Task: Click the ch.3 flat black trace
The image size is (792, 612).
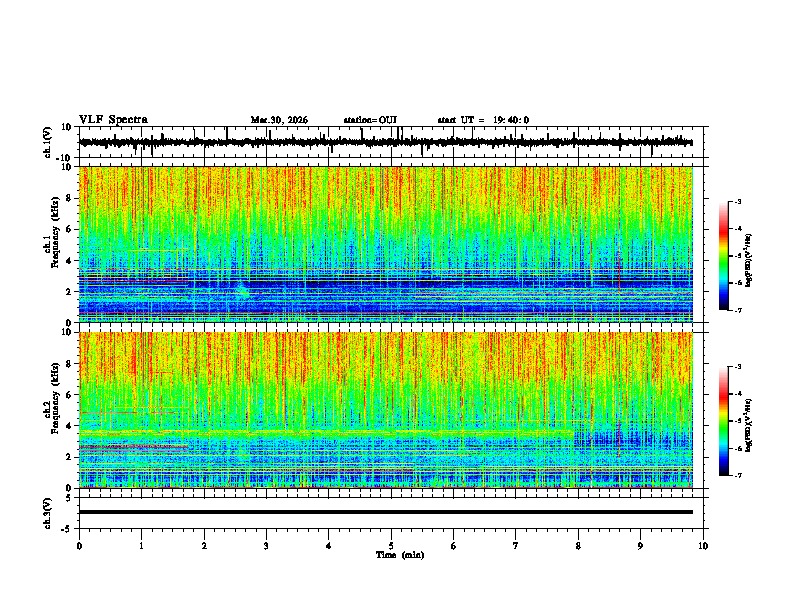Action: click(386, 512)
